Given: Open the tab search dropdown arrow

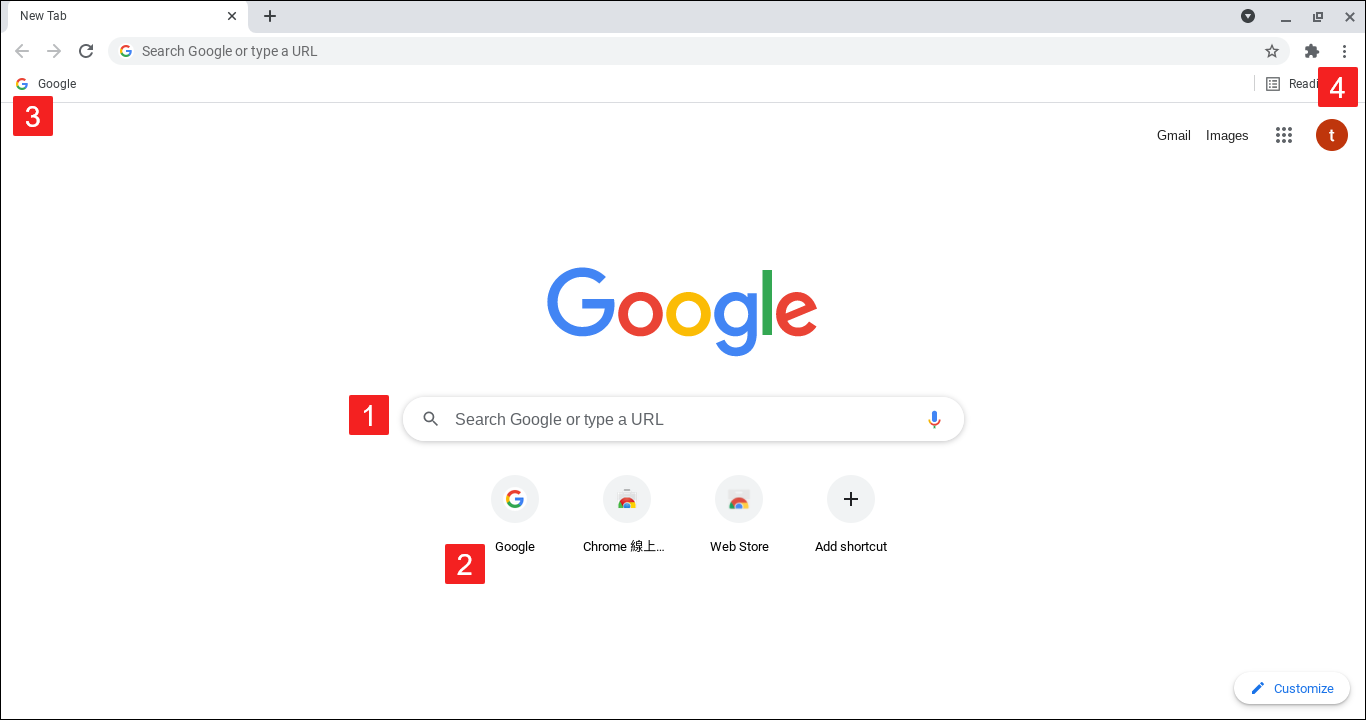Looking at the screenshot, I should click(1248, 16).
